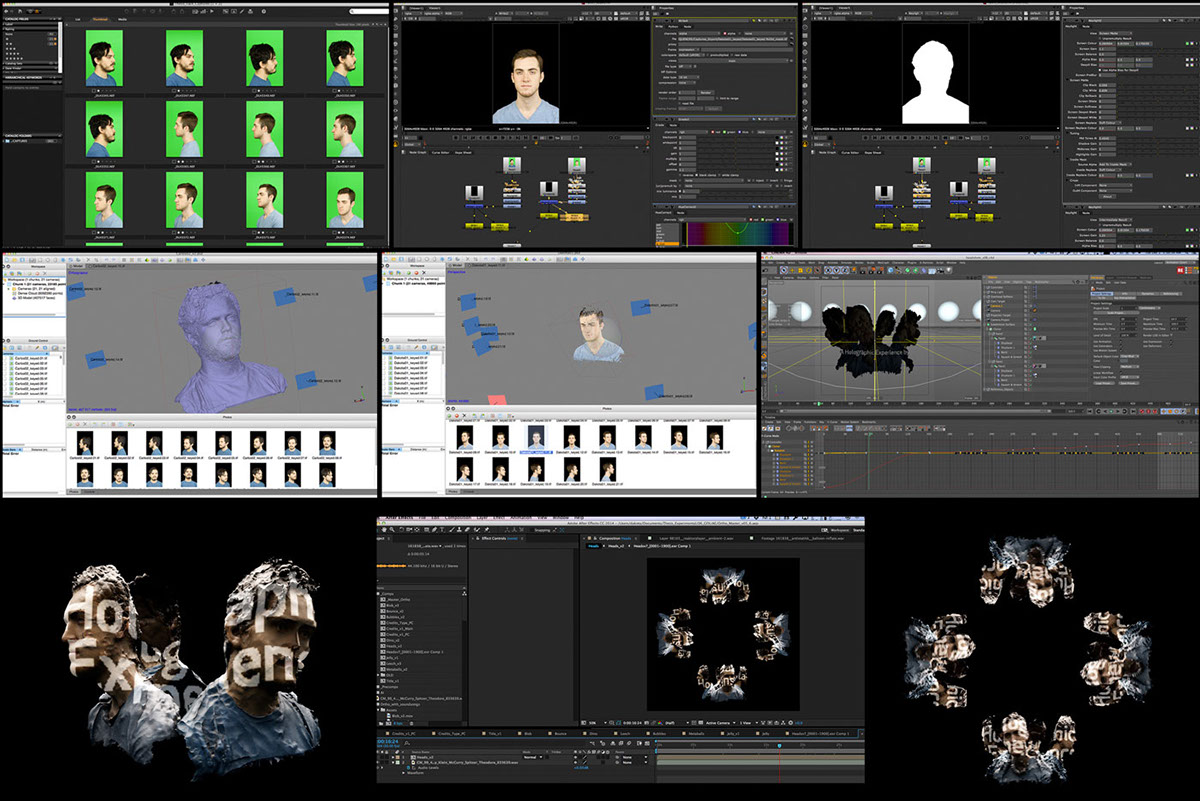Open Console tab in Dakota01 PhotoScan window

469,492
